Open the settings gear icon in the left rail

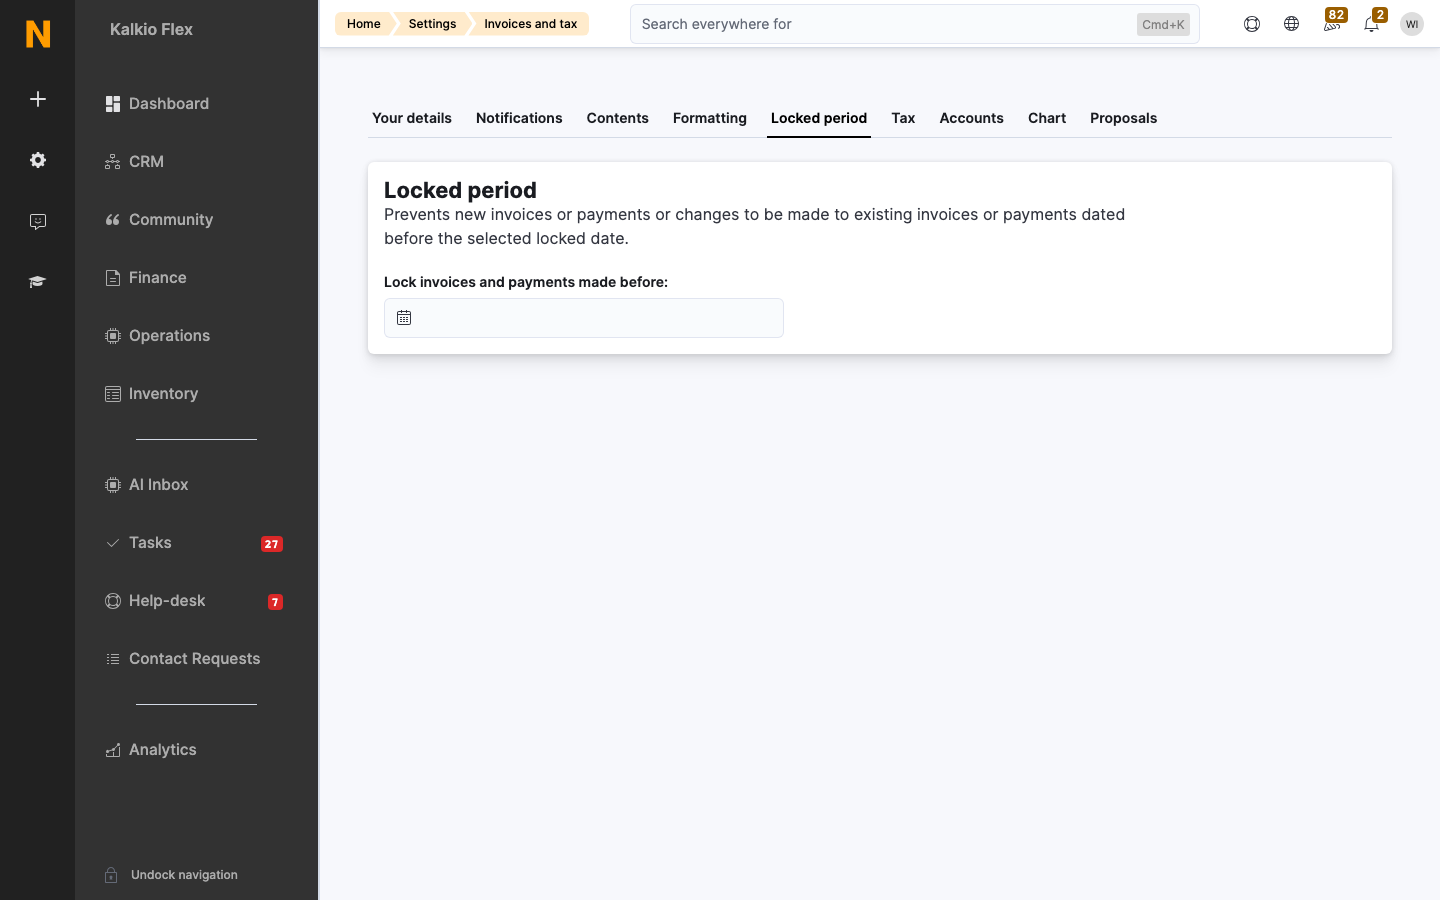tap(38, 160)
